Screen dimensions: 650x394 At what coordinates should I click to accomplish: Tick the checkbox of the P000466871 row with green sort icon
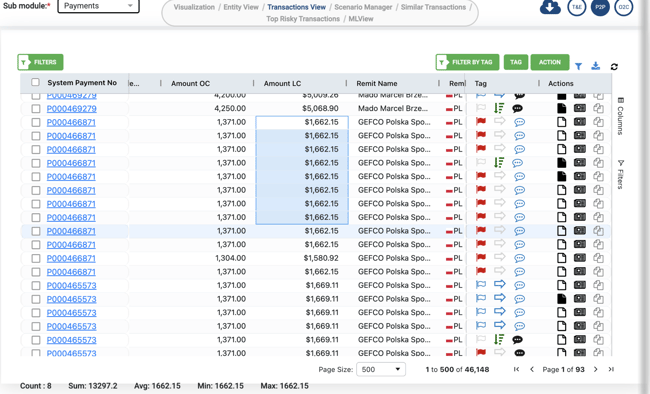(x=36, y=163)
